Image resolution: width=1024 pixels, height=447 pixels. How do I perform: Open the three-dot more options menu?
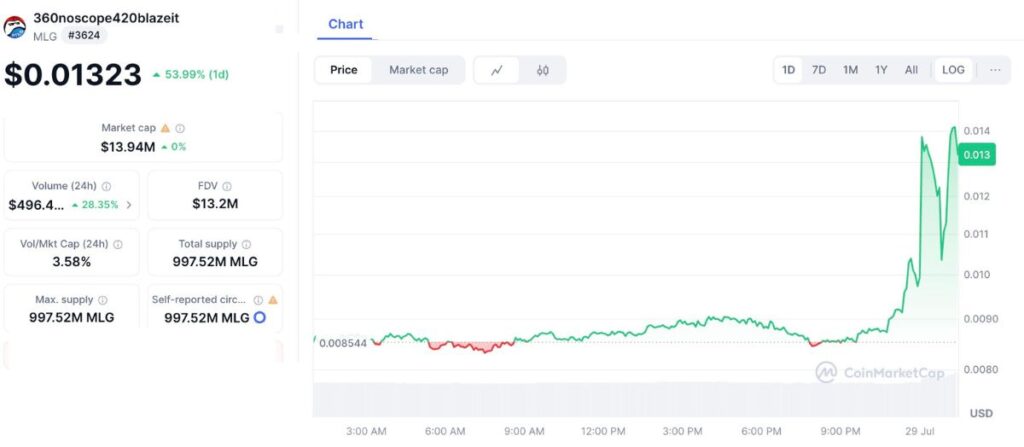click(x=994, y=70)
